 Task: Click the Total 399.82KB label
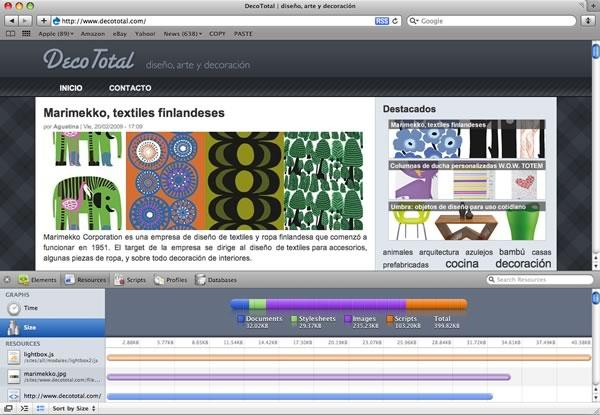point(446,322)
